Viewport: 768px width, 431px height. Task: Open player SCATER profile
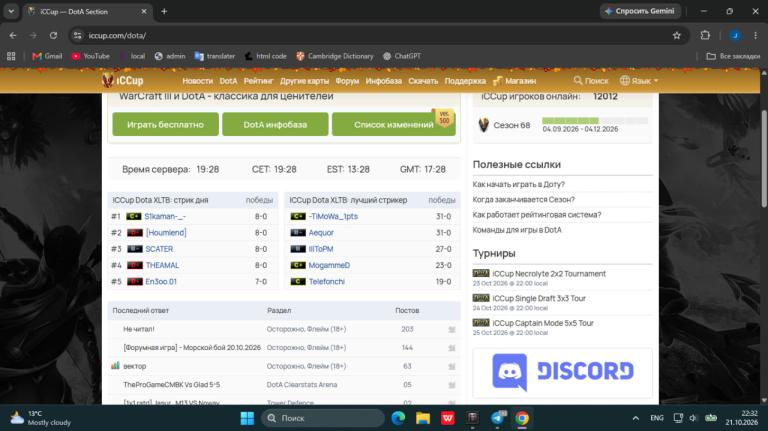pyautogui.click(x=159, y=249)
